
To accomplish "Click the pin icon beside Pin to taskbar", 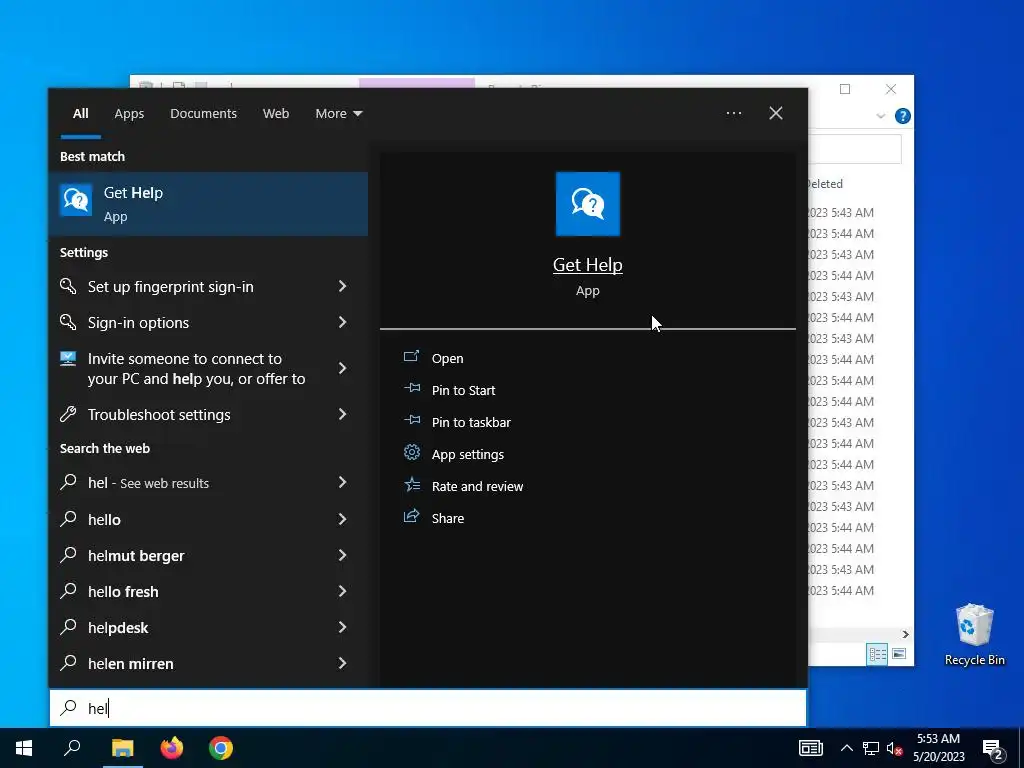I will (x=411, y=420).
